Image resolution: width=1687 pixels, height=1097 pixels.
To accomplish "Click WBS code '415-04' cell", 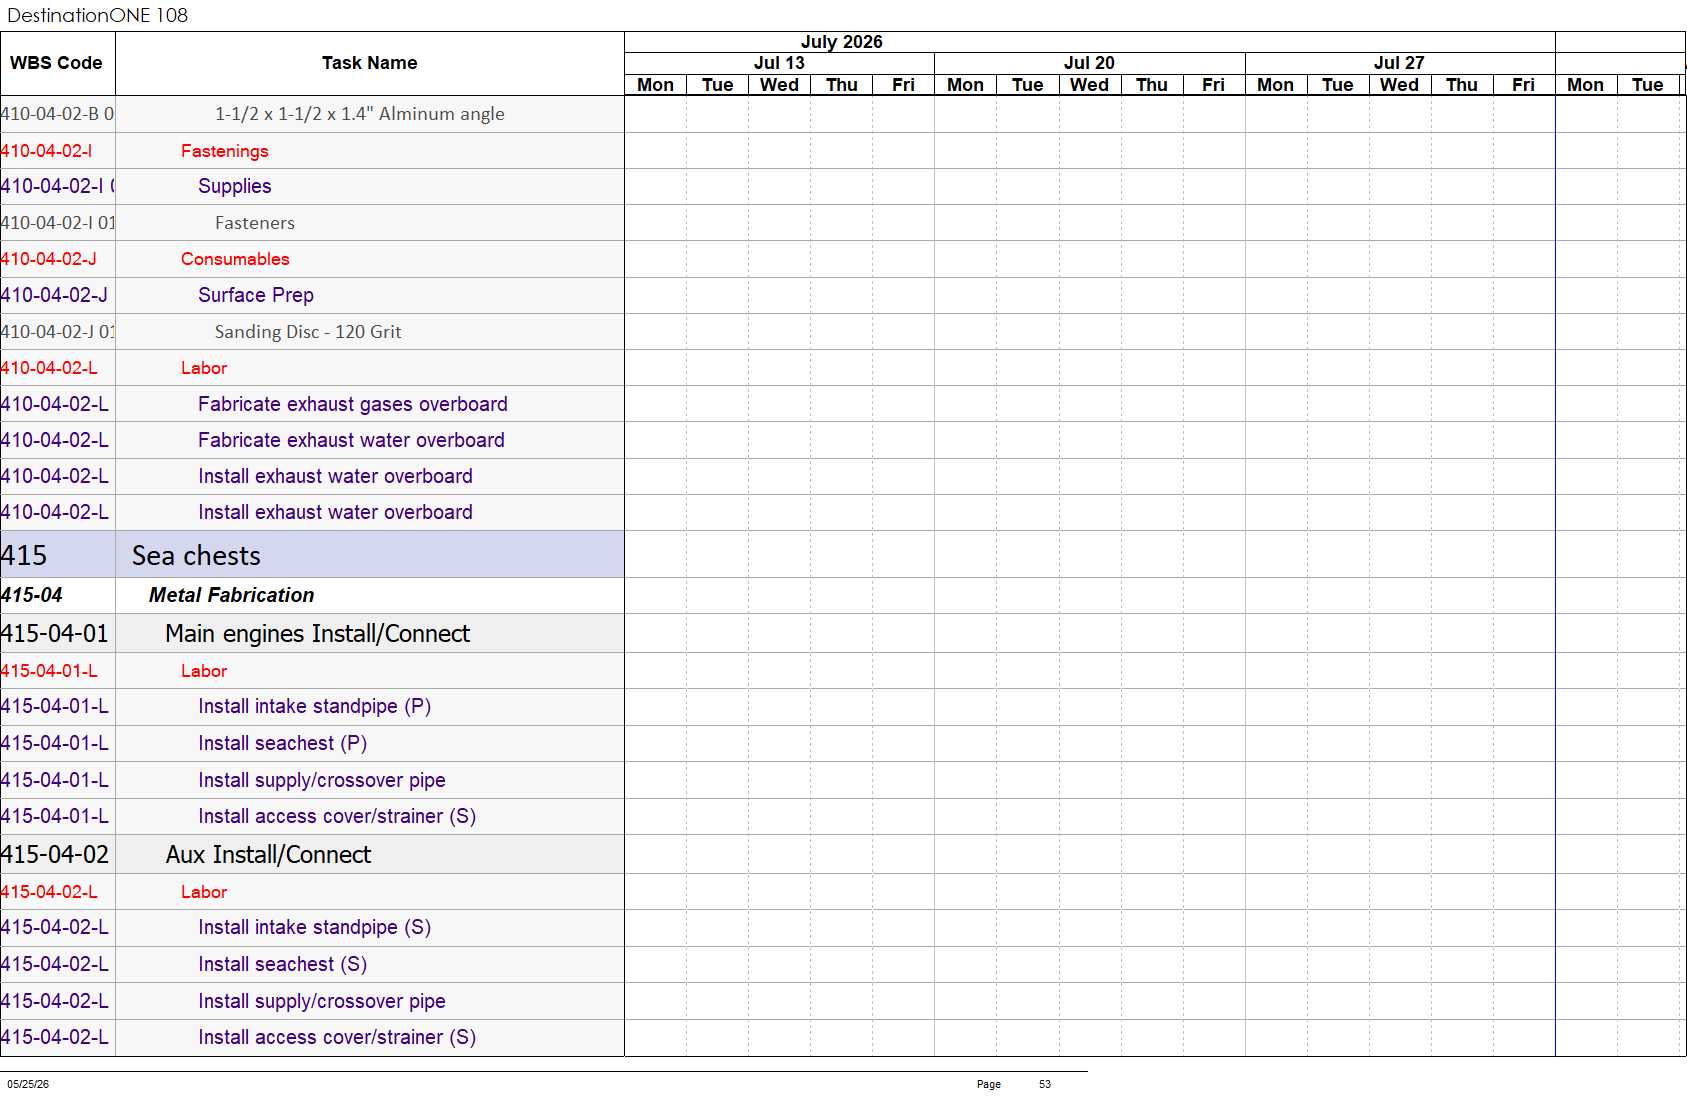I will [x=57, y=595].
